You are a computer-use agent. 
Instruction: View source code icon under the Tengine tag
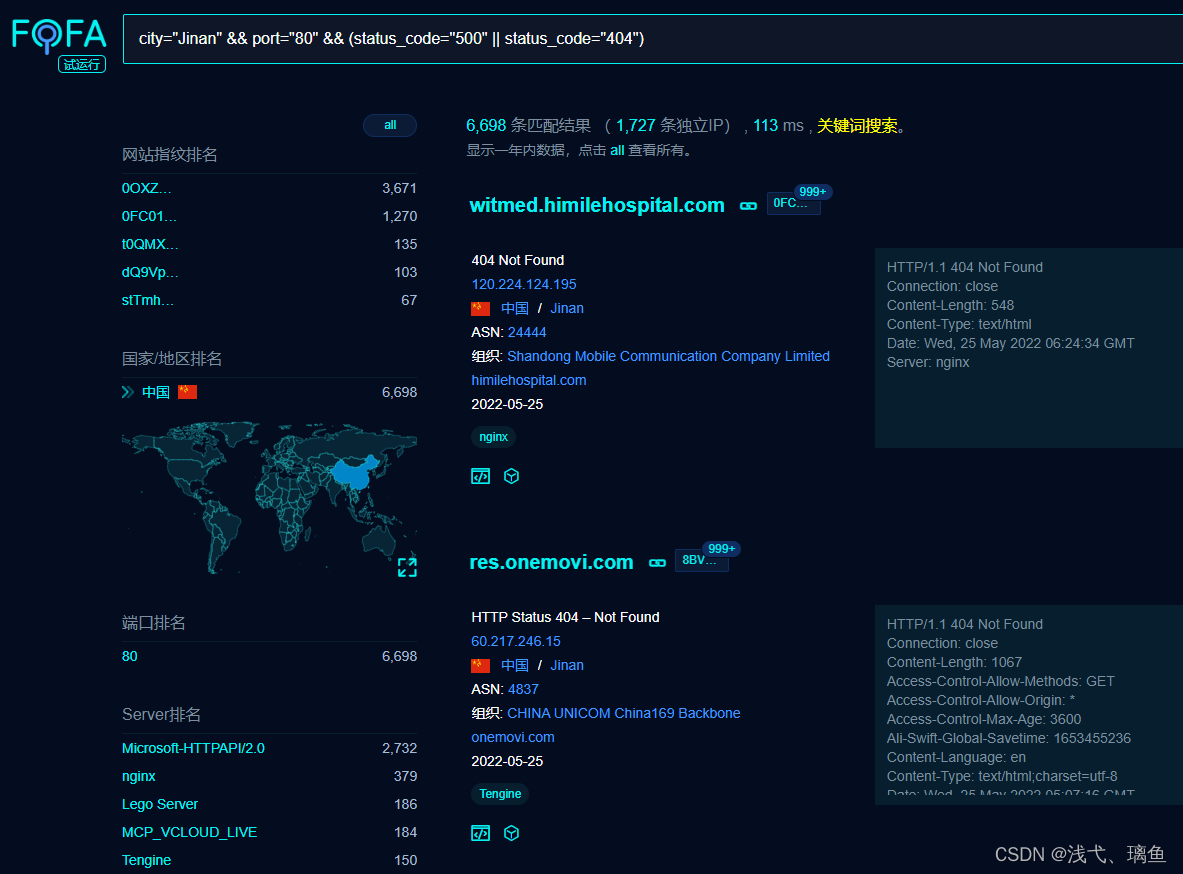tap(481, 833)
